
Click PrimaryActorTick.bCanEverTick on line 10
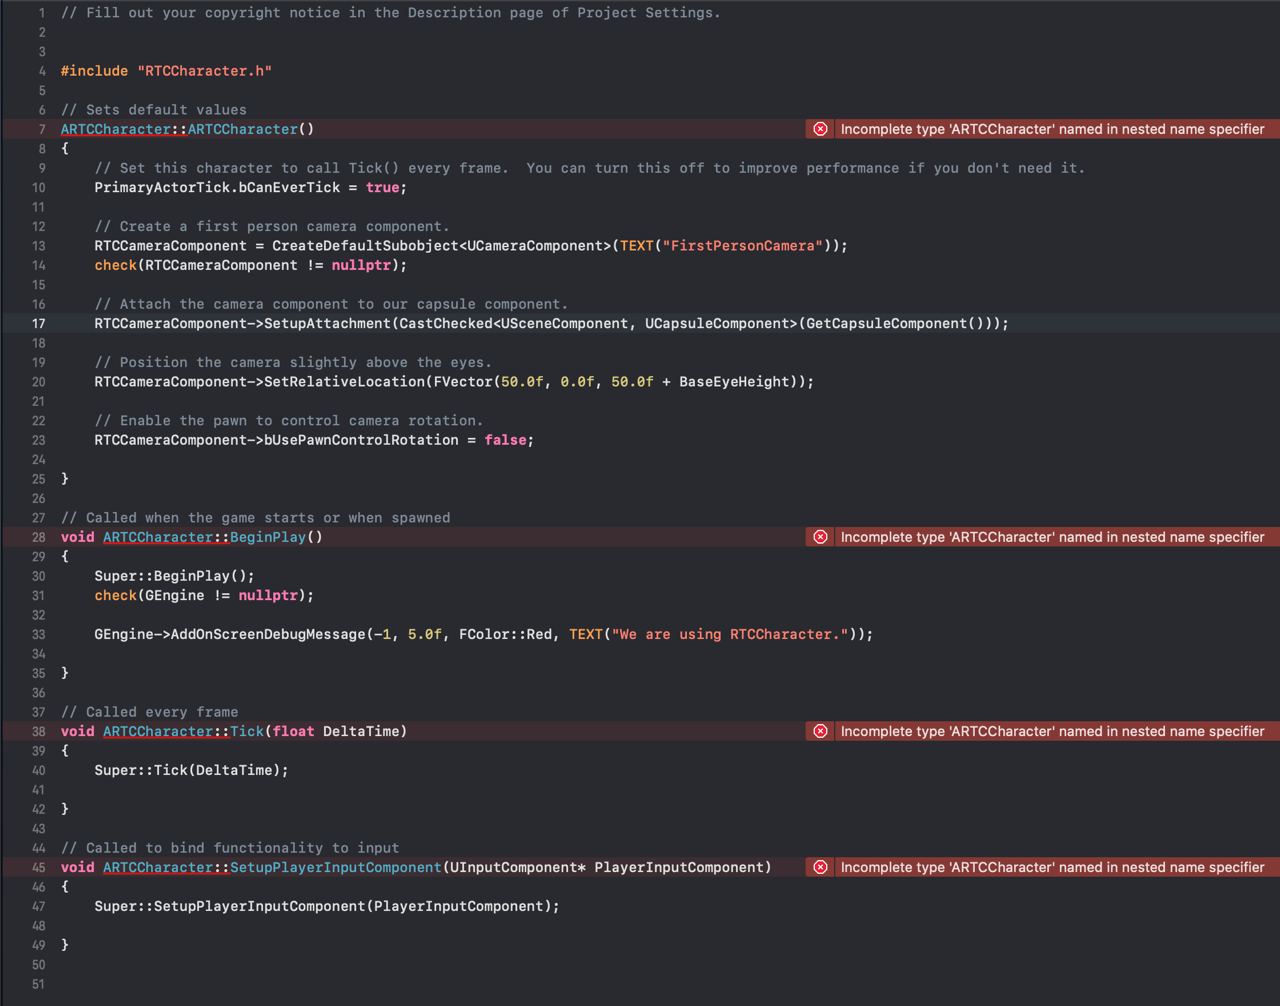point(217,187)
